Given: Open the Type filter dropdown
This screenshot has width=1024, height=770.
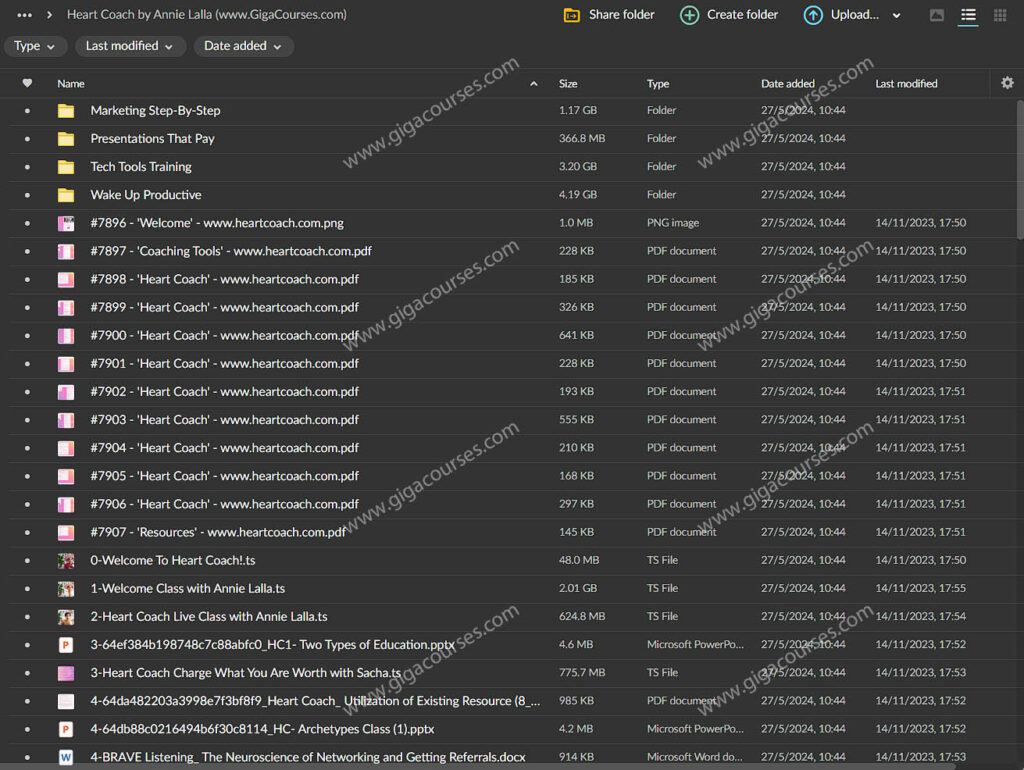Looking at the screenshot, I should [35, 46].
